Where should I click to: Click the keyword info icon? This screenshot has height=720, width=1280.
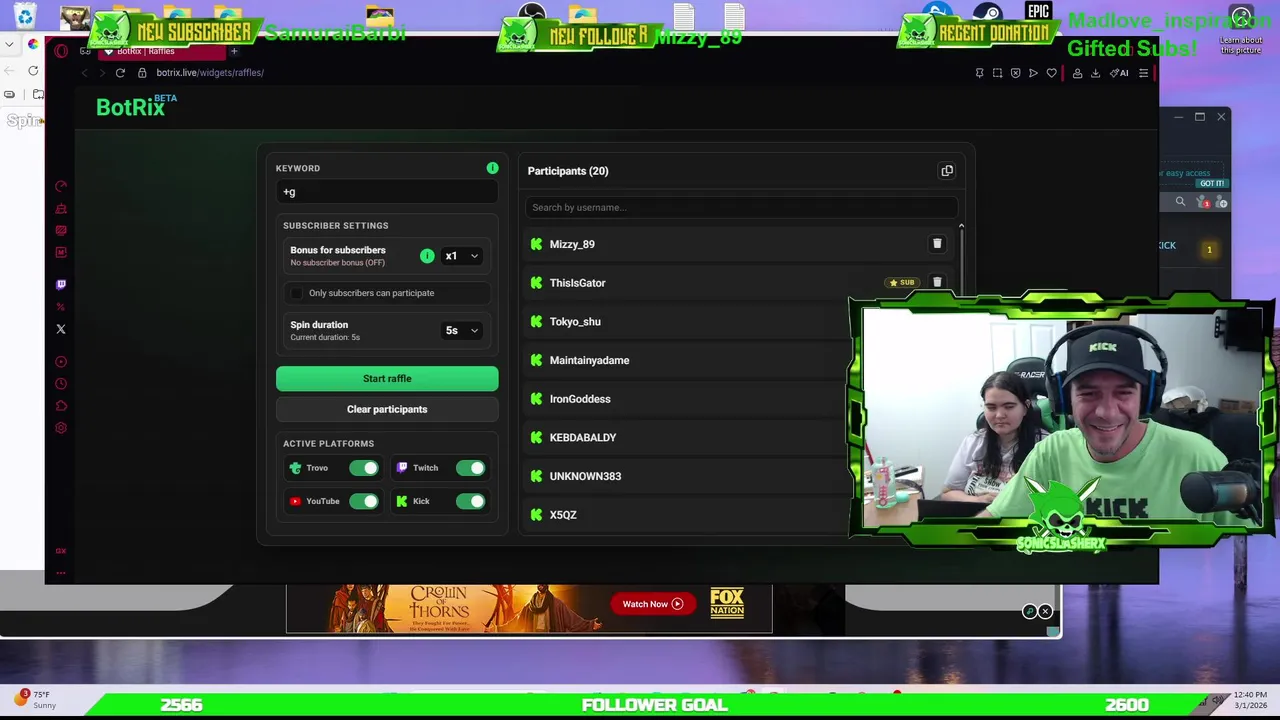(492, 168)
